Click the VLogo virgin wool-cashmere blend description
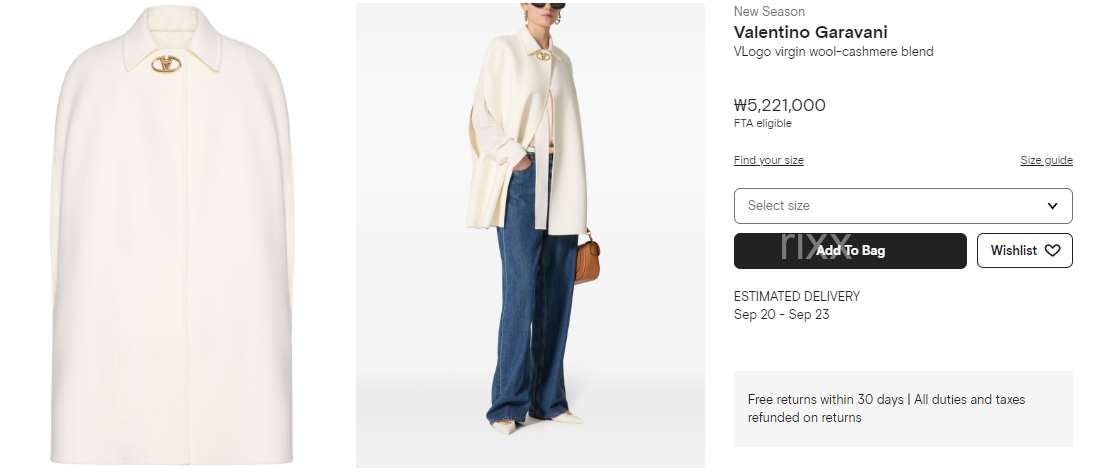 tap(833, 52)
